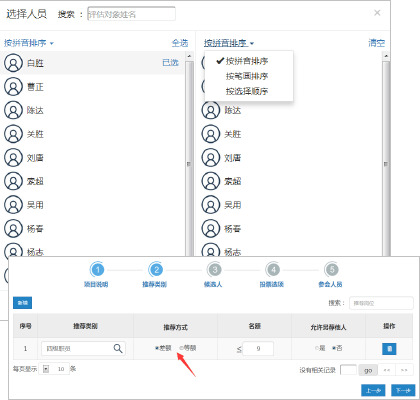Select the 等额 radio option
This screenshot has height=400, width=420.
[182, 348]
